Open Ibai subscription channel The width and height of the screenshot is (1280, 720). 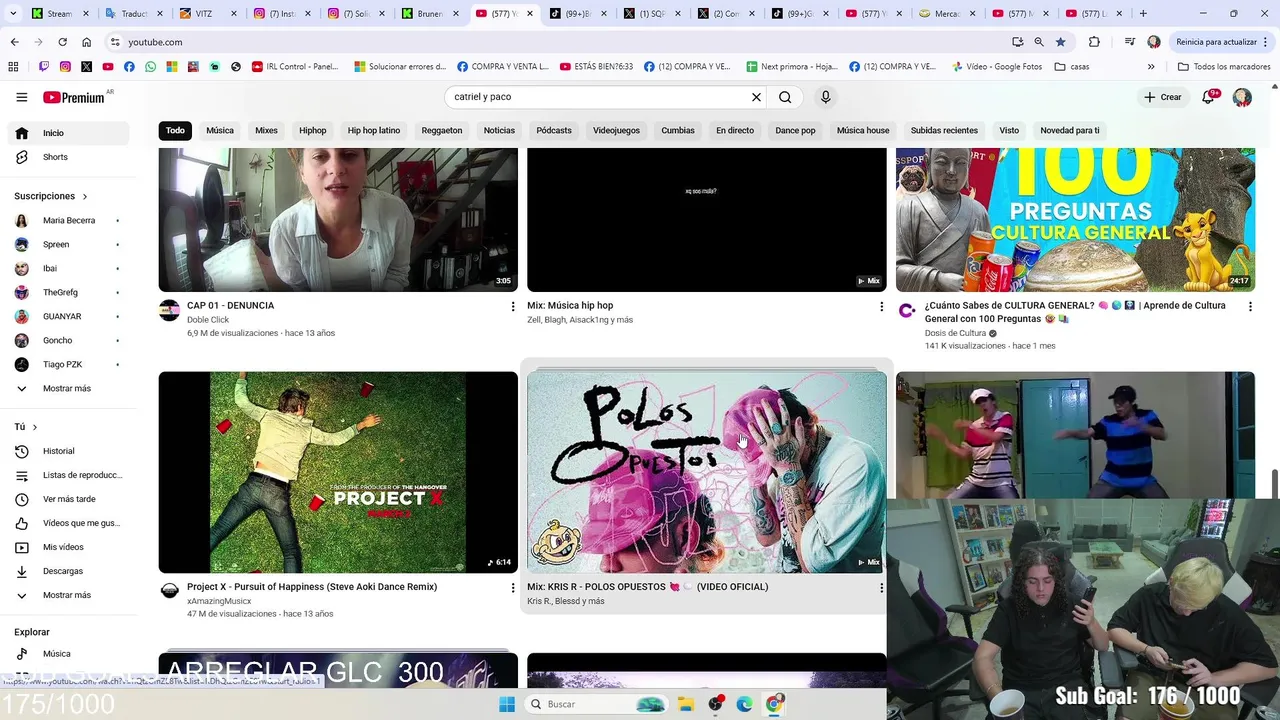point(68,268)
